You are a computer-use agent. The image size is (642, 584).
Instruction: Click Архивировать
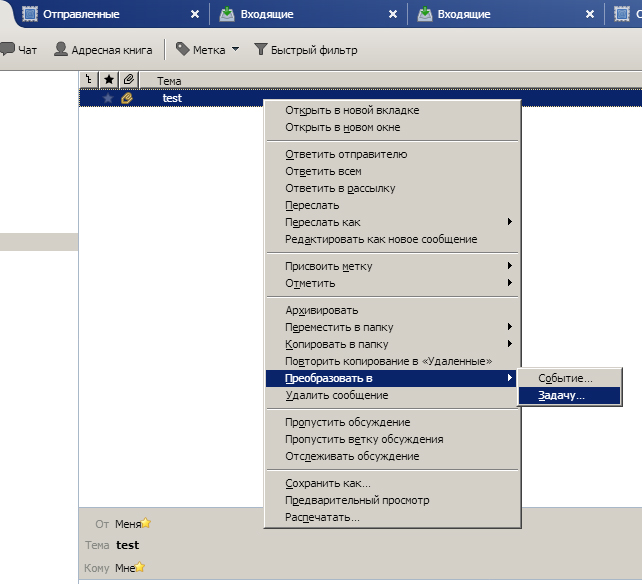point(392,310)
